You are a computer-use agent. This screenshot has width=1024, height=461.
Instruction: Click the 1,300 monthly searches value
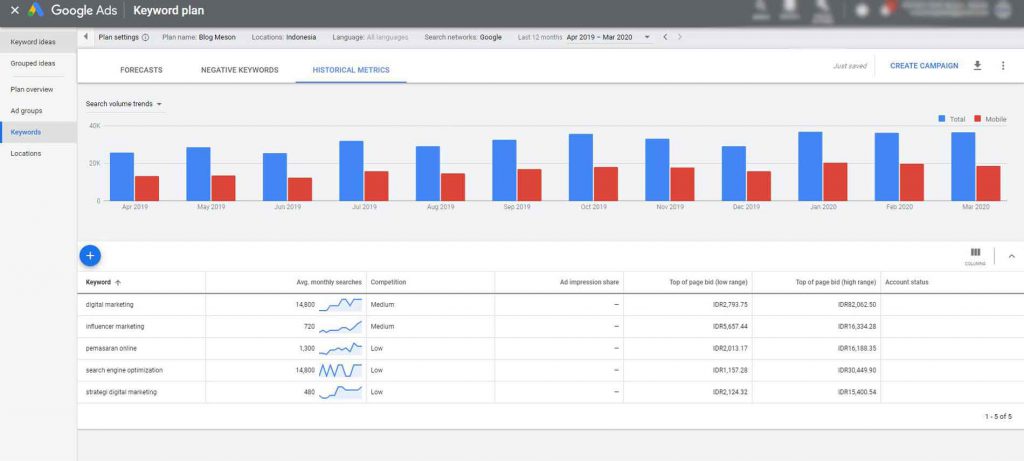[x=307, y=349]
